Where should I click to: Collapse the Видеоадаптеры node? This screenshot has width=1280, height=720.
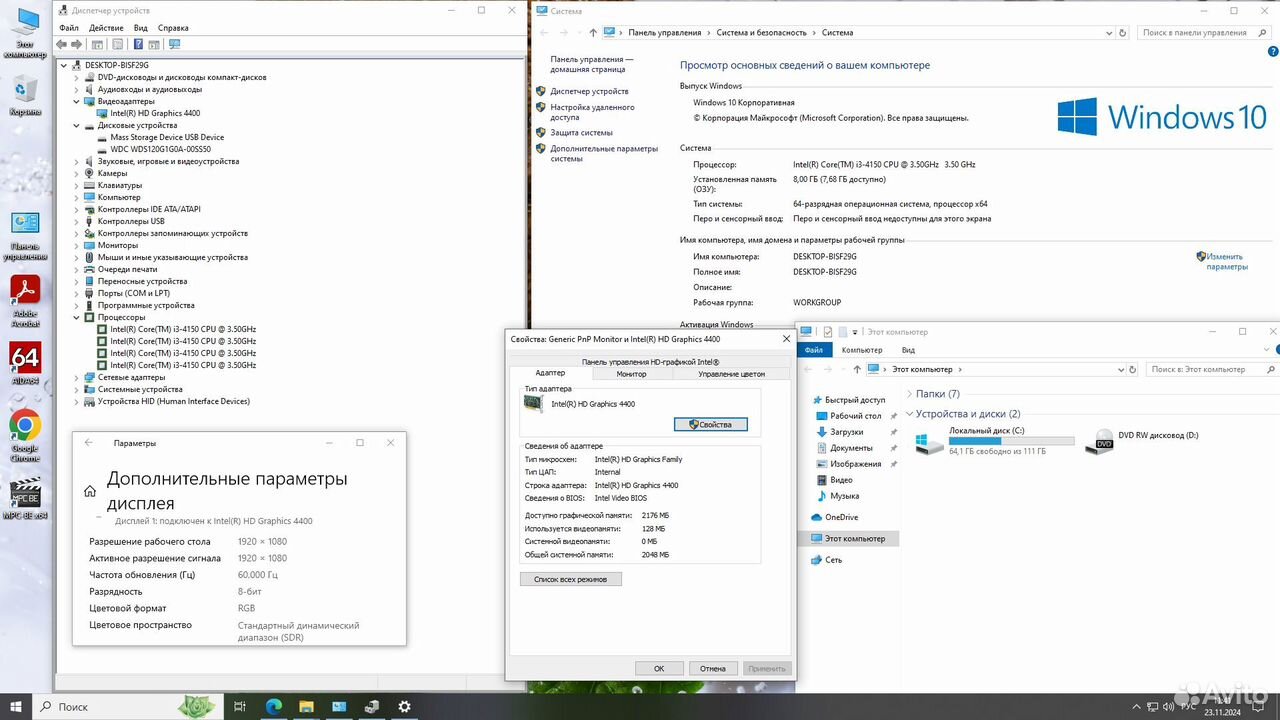[77, 101]
